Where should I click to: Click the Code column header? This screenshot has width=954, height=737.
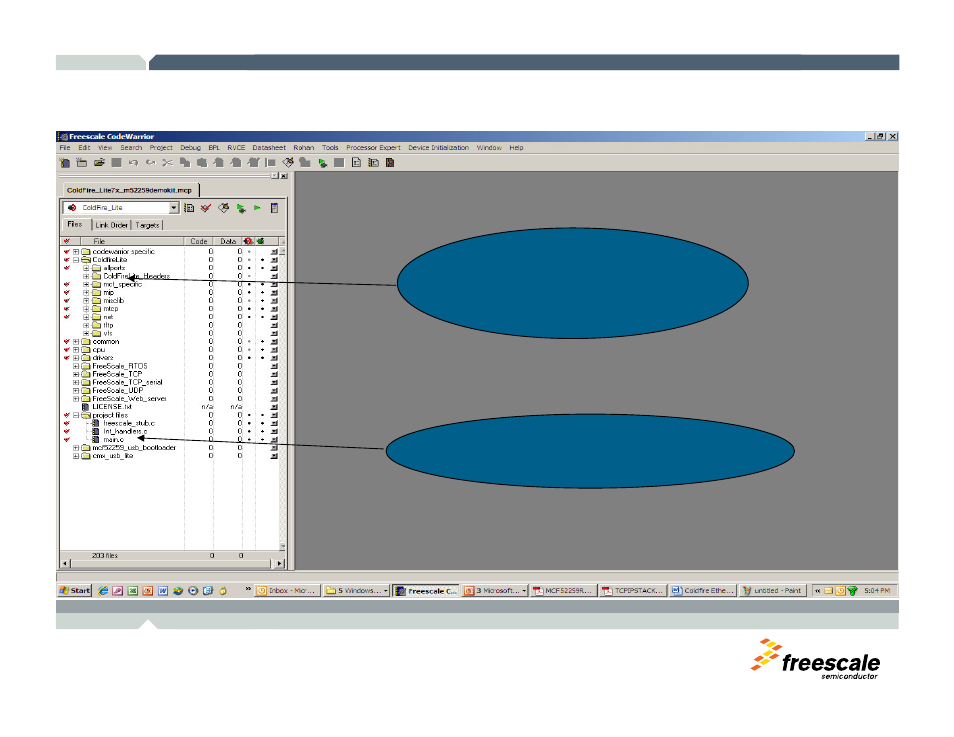[x=198, y=241]
